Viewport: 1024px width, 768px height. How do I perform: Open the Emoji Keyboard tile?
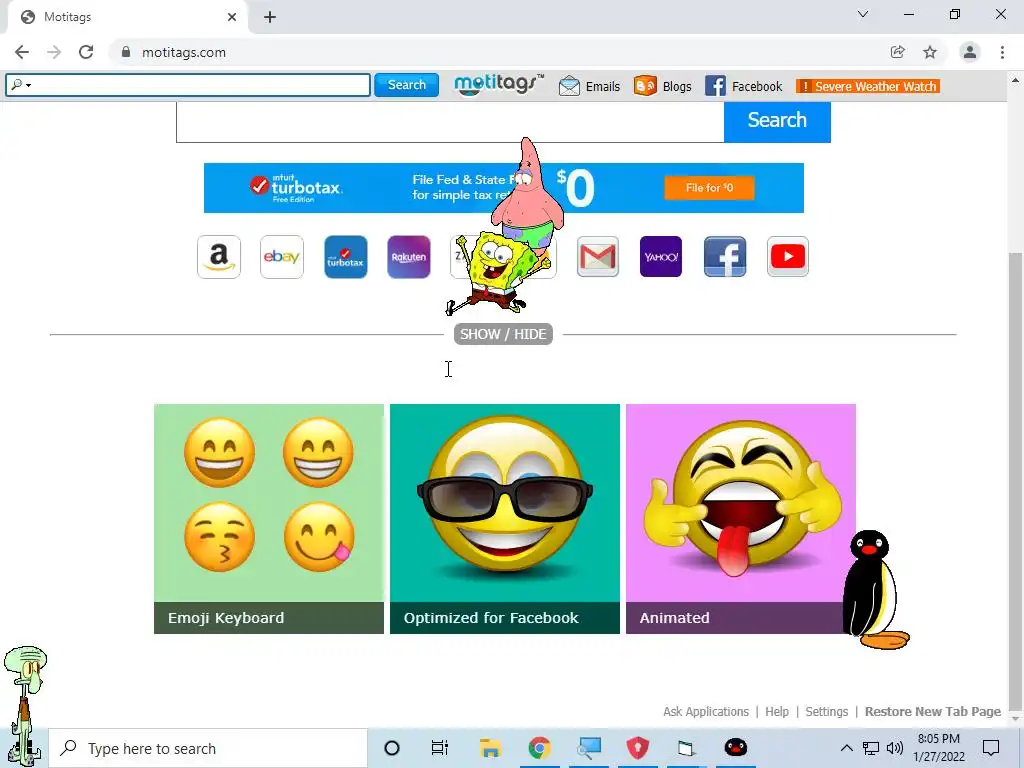(x=269, y=519)
